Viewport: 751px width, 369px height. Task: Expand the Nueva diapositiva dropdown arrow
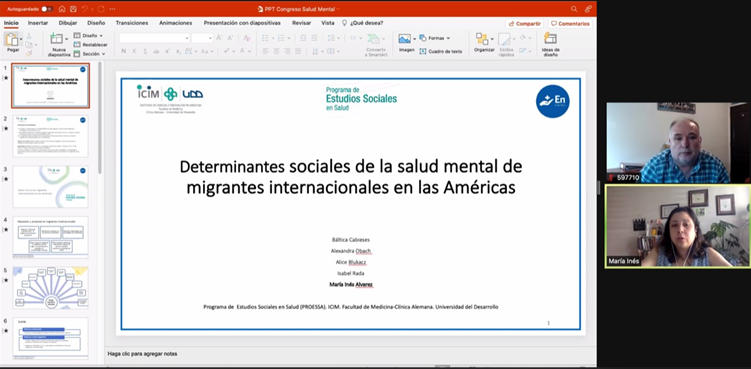[x=67, y=39]
